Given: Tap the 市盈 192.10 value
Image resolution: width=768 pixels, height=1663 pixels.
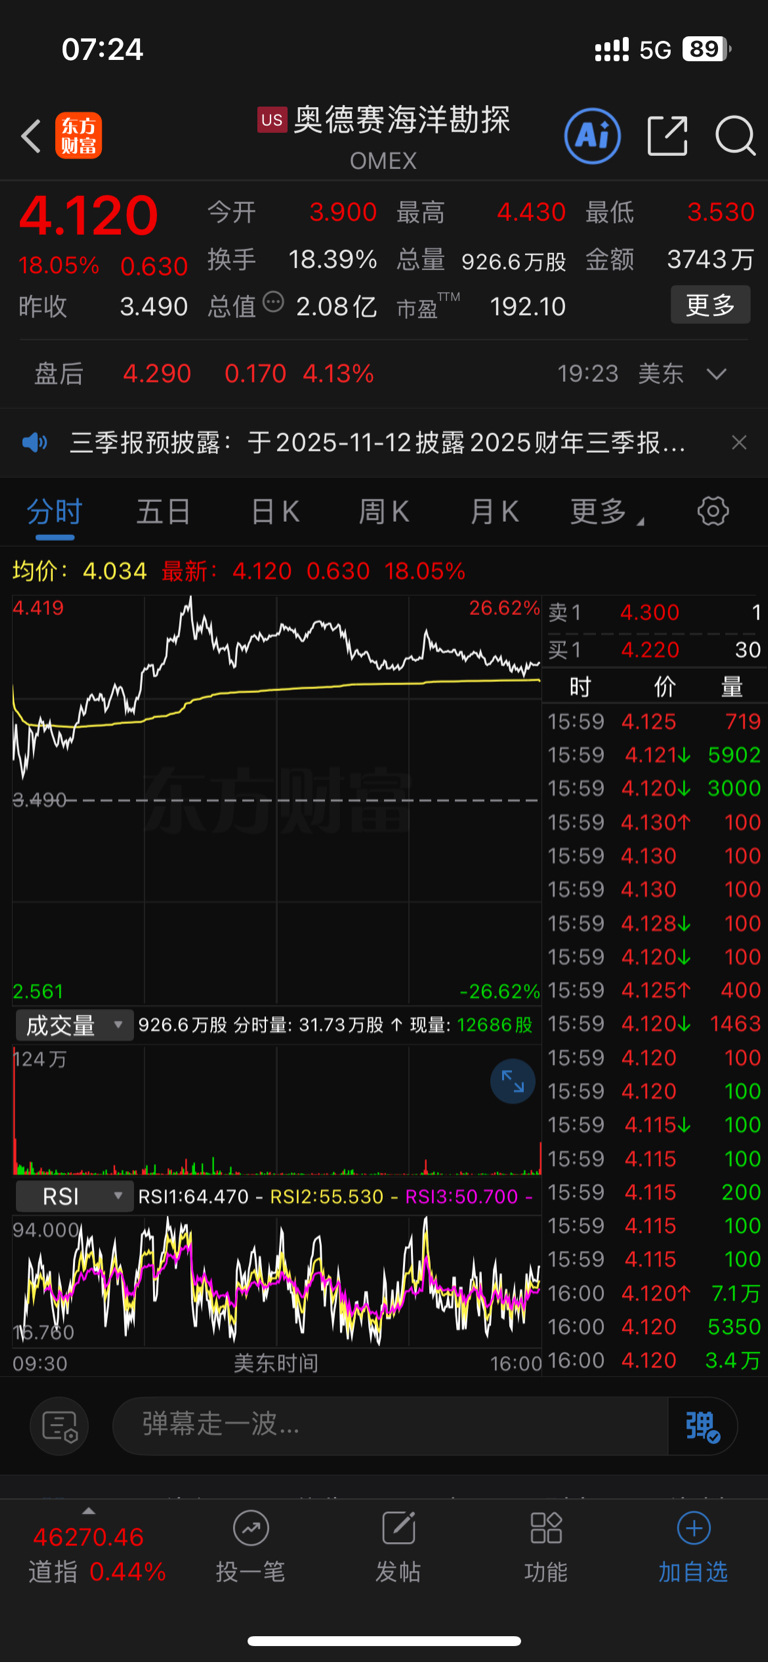Looking at the screenshot, I should [527, 307].
